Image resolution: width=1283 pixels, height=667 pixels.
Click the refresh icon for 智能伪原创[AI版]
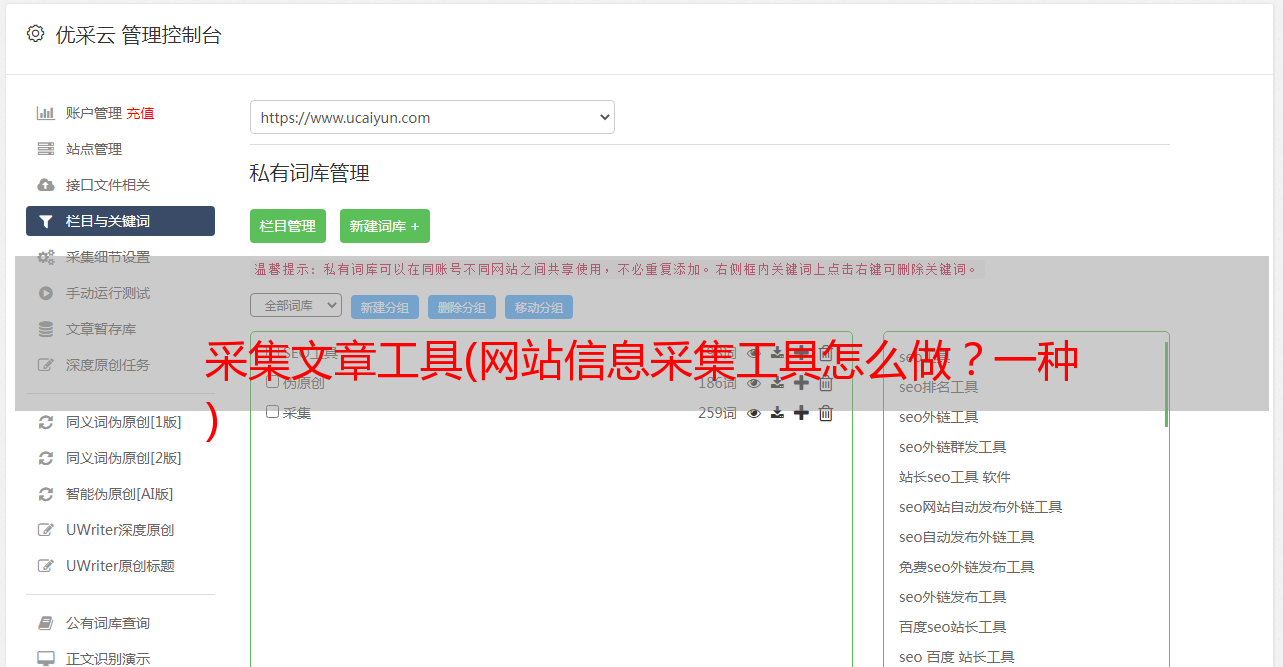click(45, 494)
